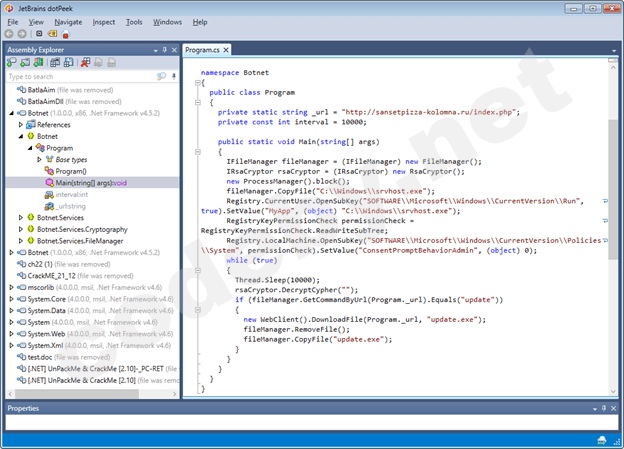The width and height of the screenshot is (624, 449).
Task: Click the dark square toolbar icon
Action: [39, 34]
